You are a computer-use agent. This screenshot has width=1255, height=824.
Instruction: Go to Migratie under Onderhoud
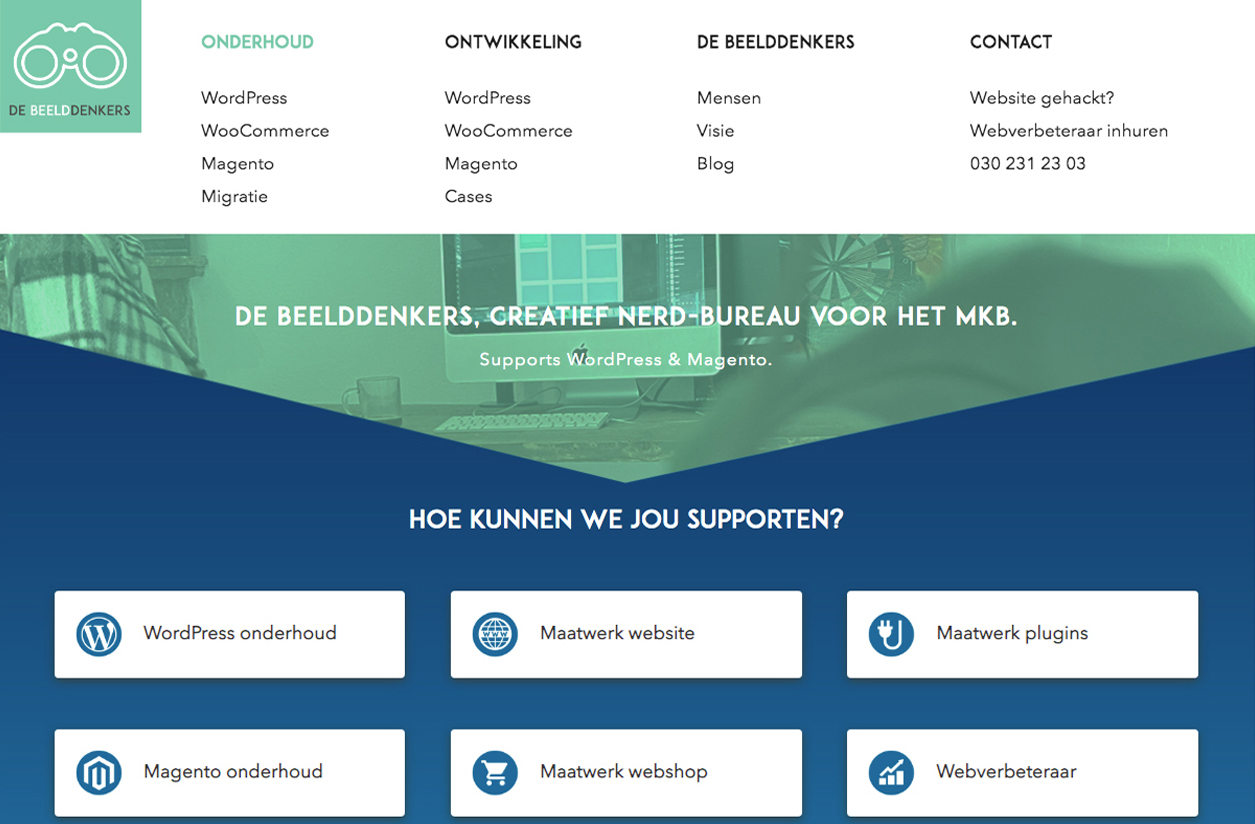[x=234, y=196]
